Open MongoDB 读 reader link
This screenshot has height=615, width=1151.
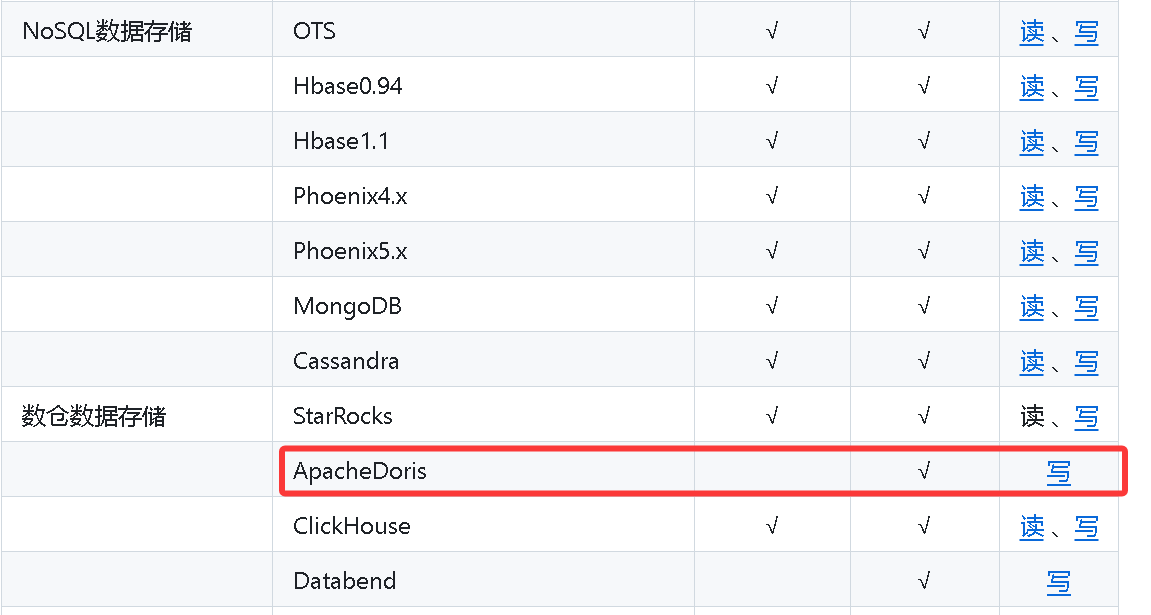(1031, 307)
